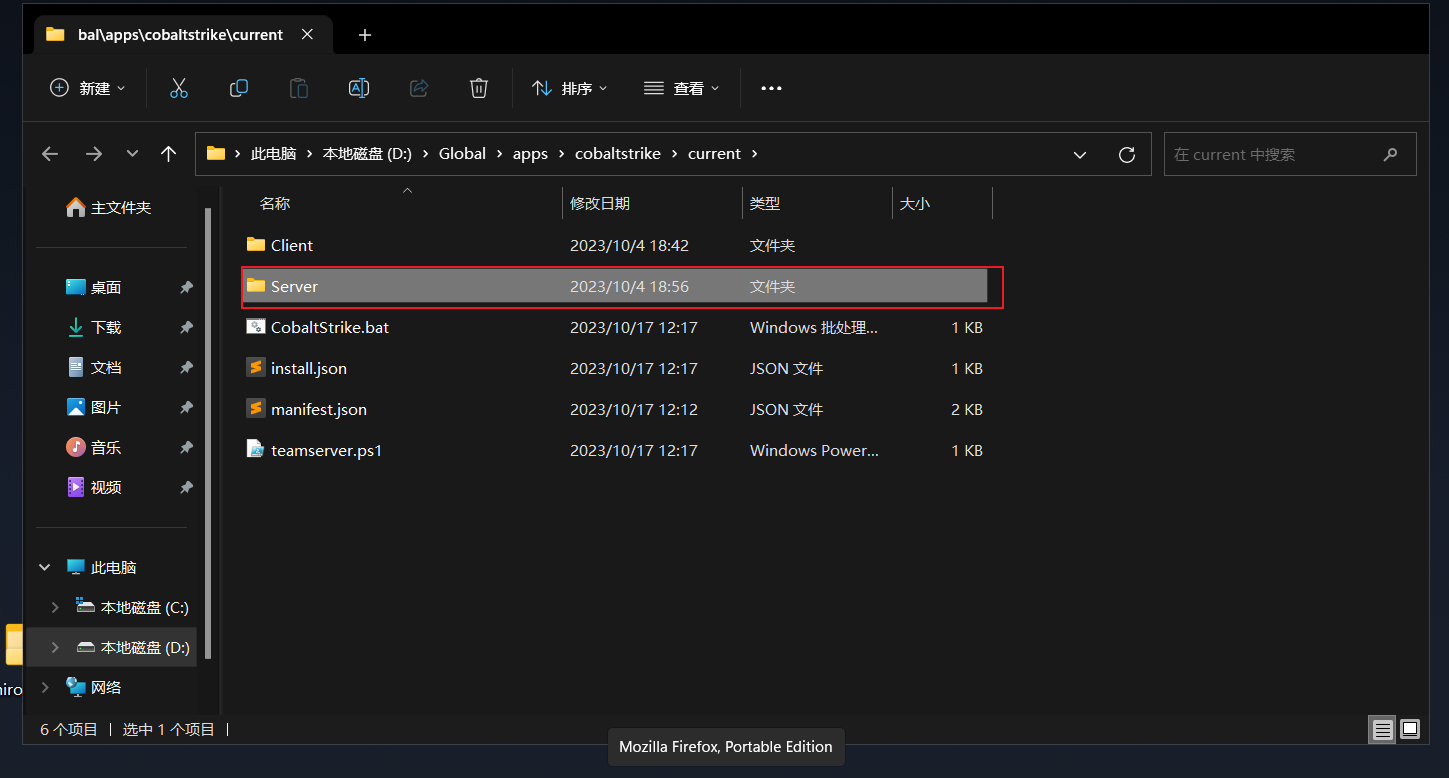This screenshot has height=778, width=1449.
Task: Click the install.json file icon
Action: 256,368
